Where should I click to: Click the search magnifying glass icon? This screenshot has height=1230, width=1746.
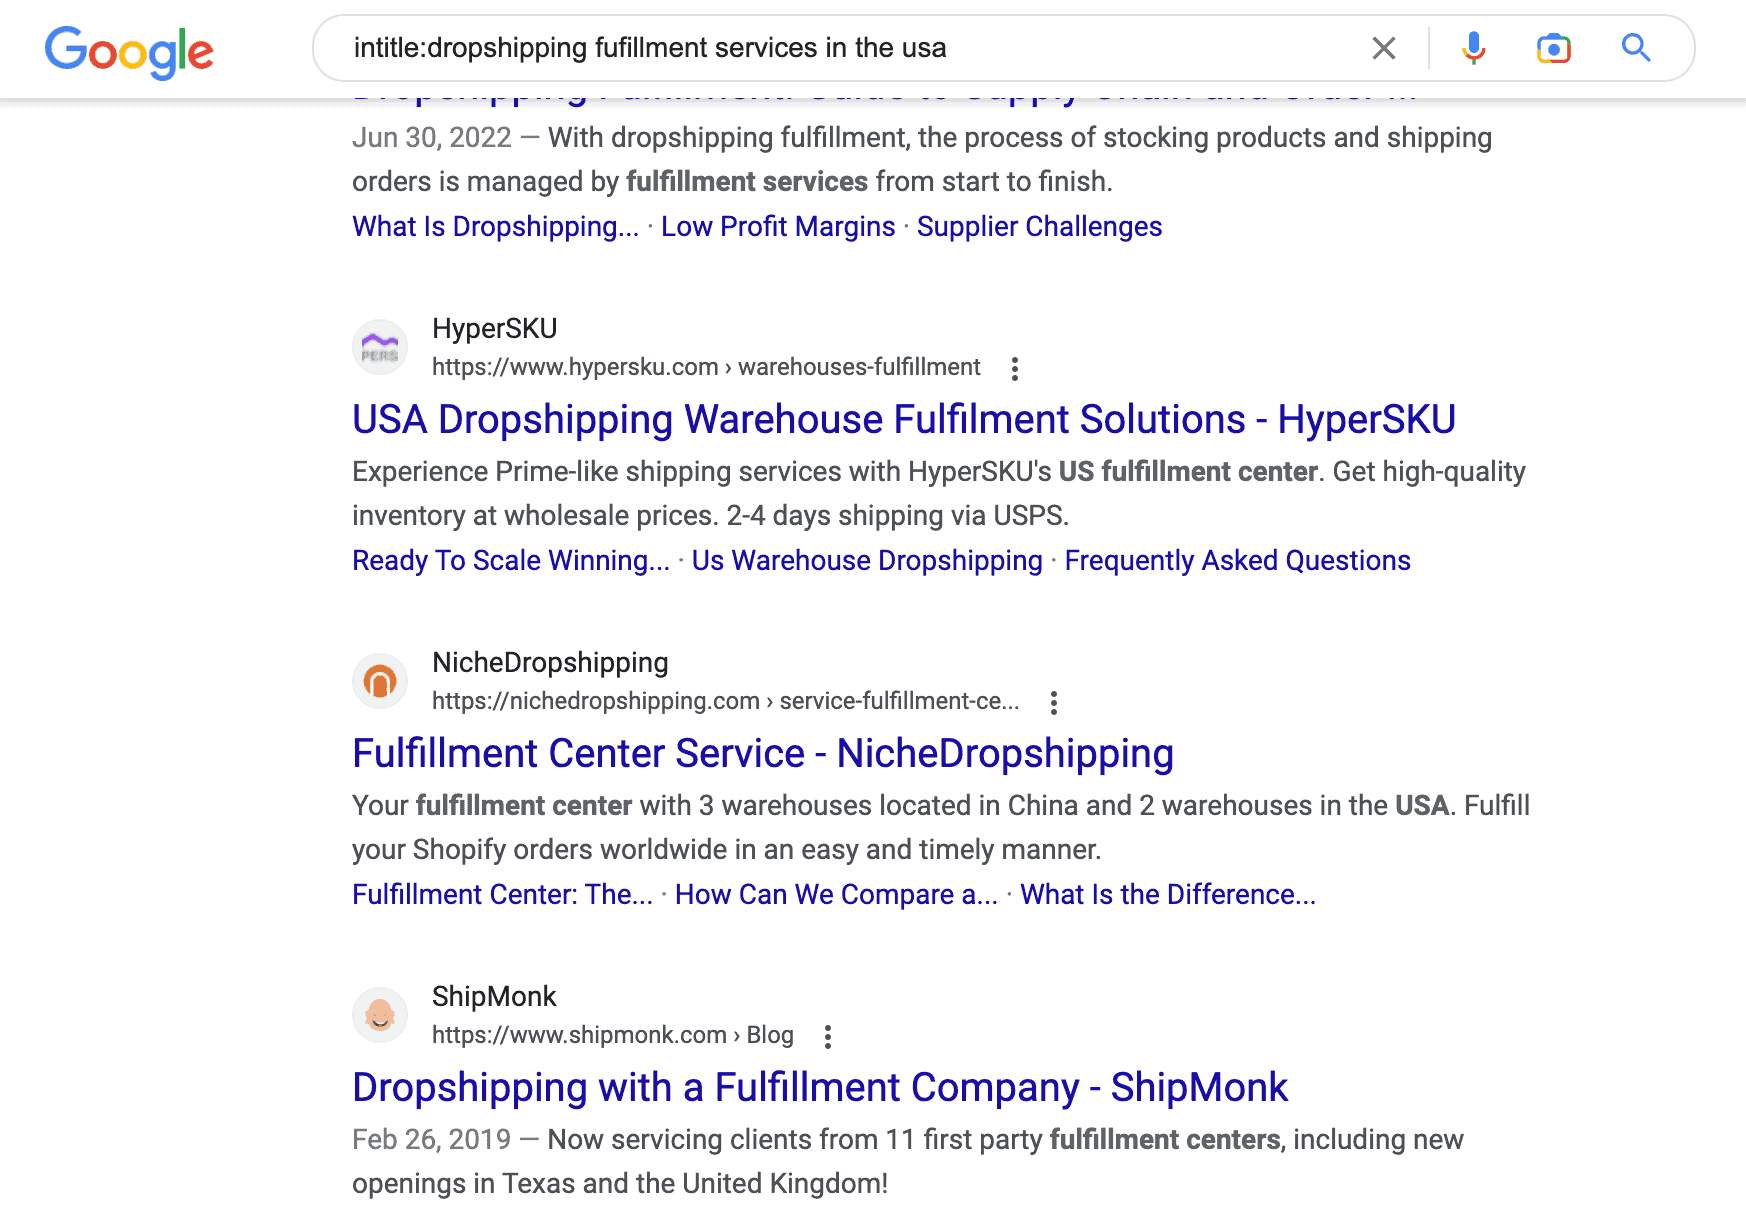[1636, 47]
